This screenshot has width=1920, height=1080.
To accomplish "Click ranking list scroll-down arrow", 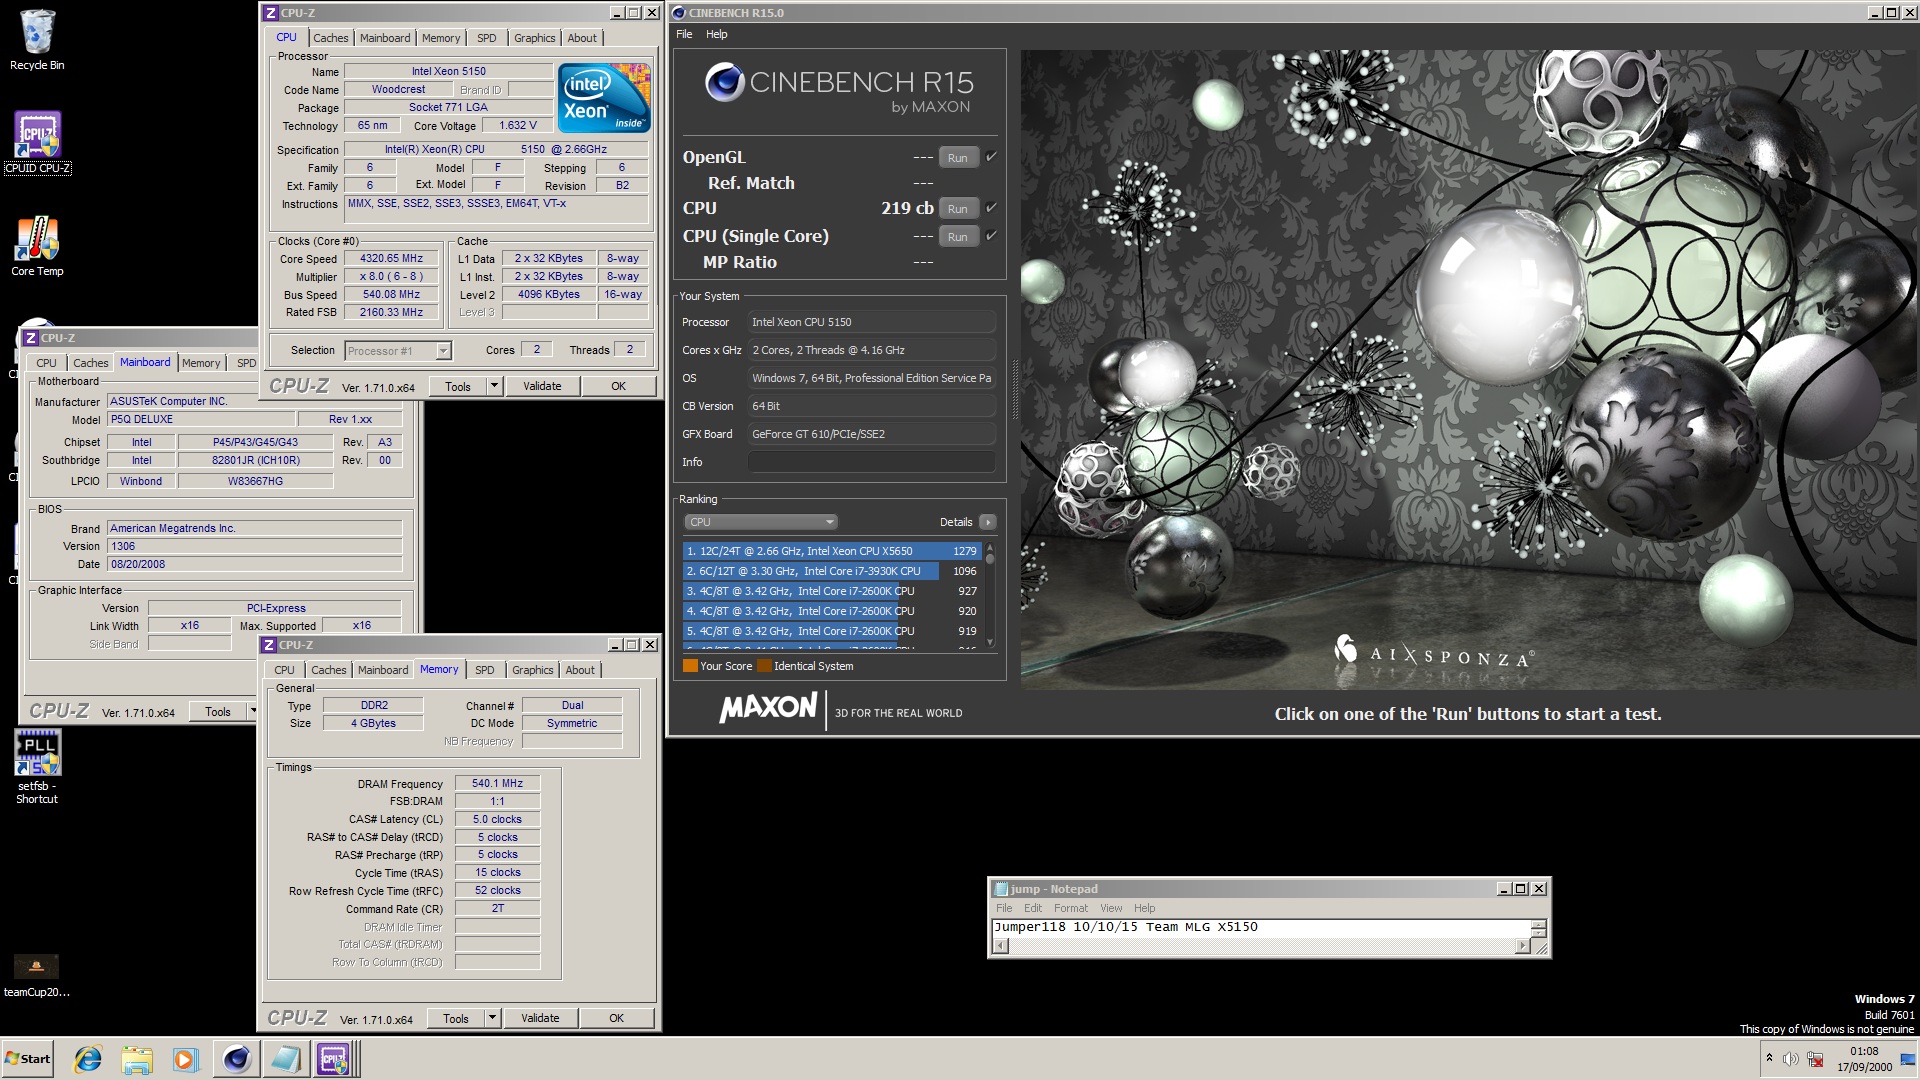I will coord(990,642).
